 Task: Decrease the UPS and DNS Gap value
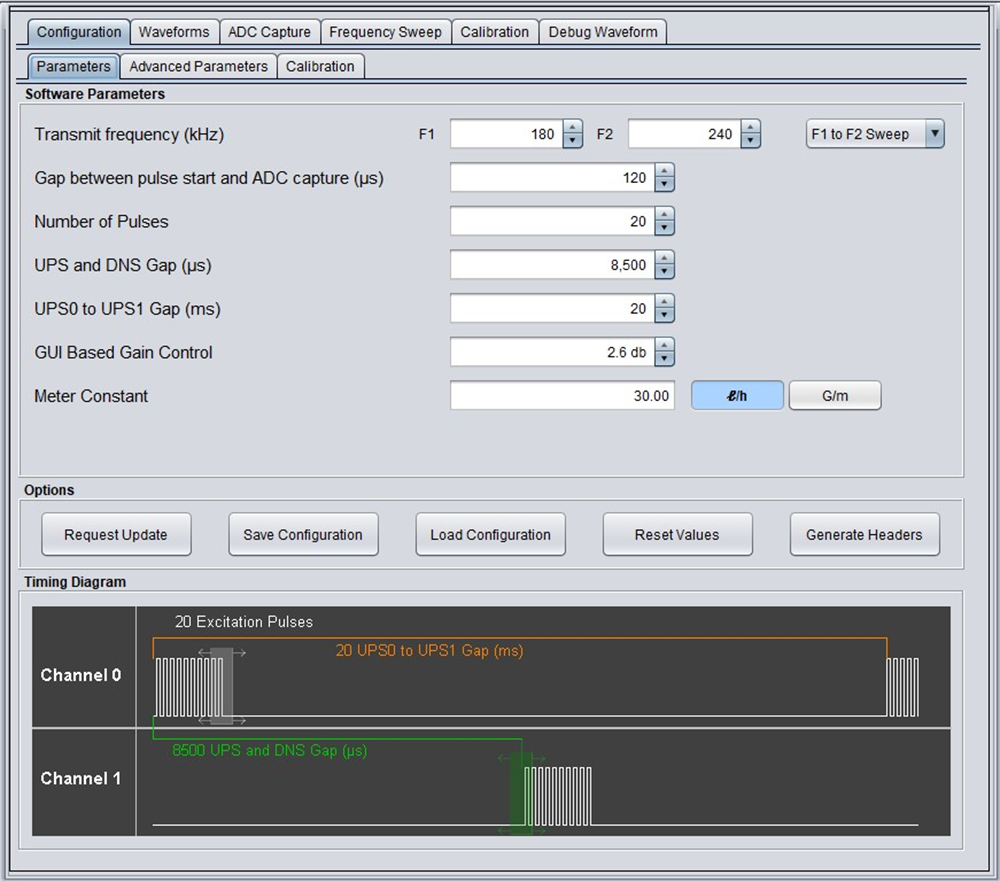click(x=664, y=272)
